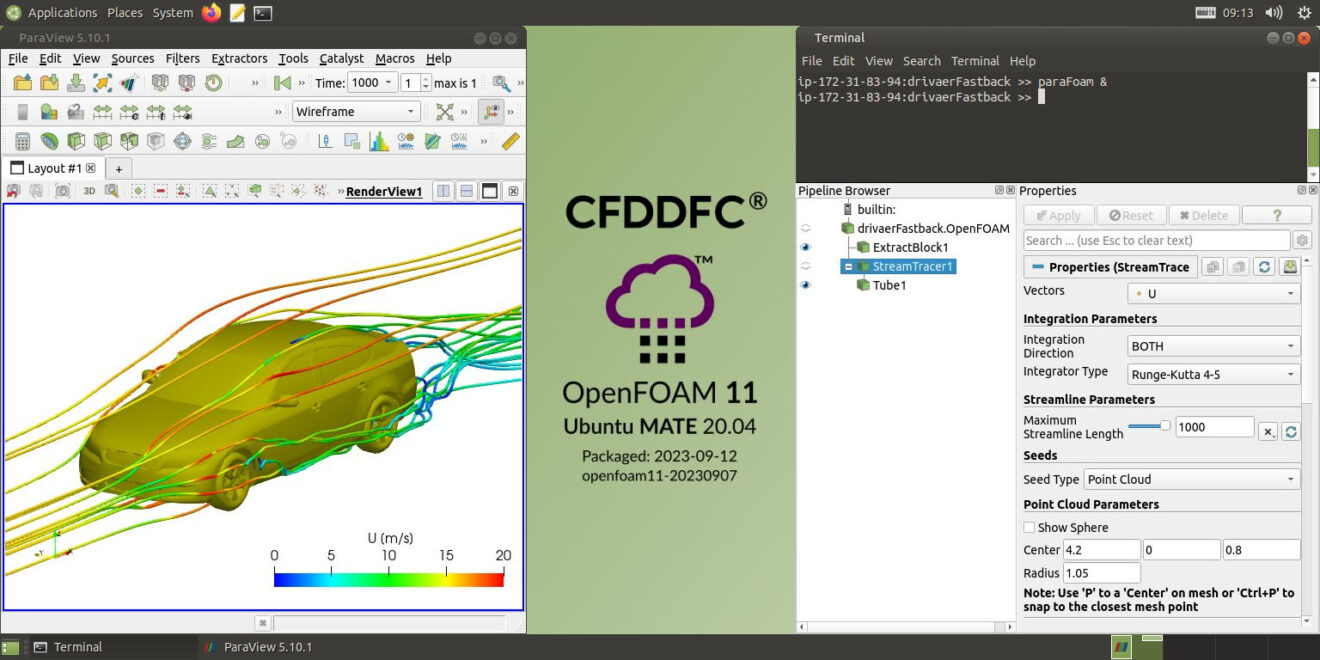Select the Clip filter icon
1320x660 pixels.
click(x=77, y=140)
